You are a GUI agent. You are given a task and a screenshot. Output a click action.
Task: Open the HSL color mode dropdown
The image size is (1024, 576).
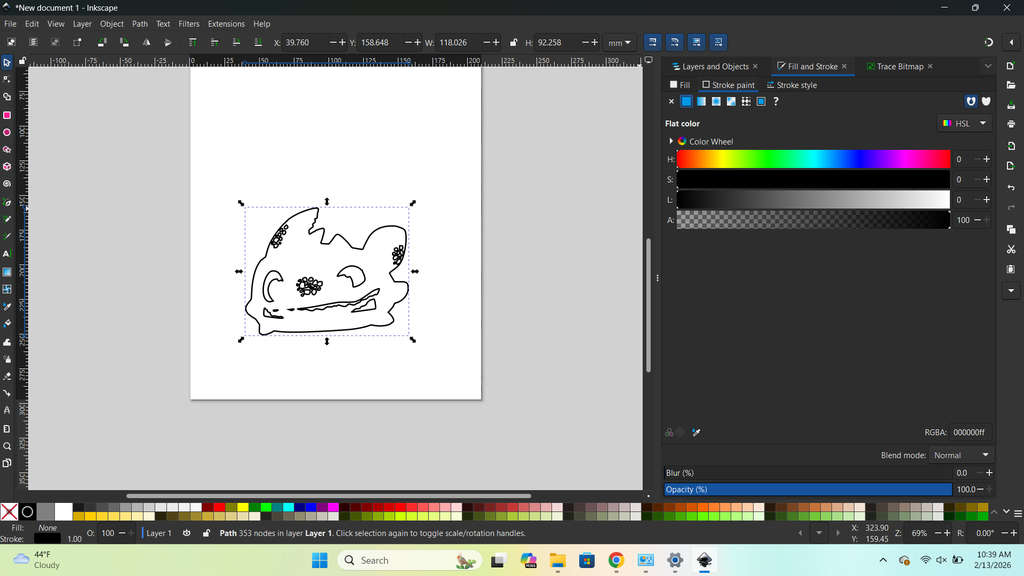[965, 123]
